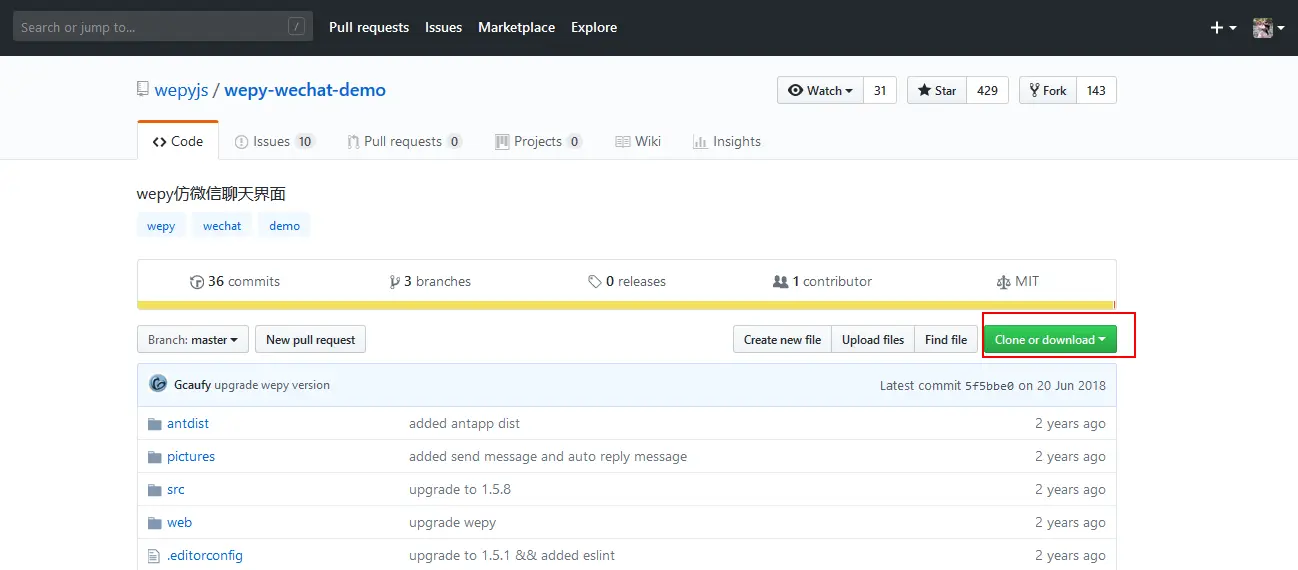The image size is (1298, 570).
Task: Focus the Search or jump to field
Action: coord(163,27)
